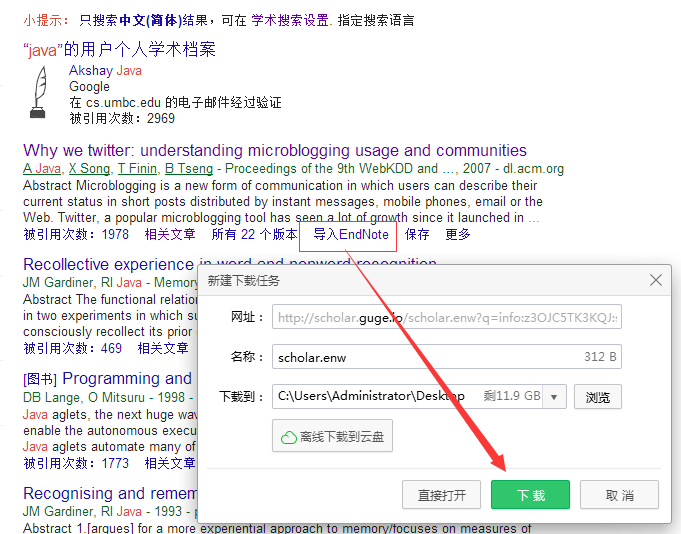The width and height of the screenshot is (681, 534).
Task: Click the 网址 URL input field
Action: (x=447, y=317)
